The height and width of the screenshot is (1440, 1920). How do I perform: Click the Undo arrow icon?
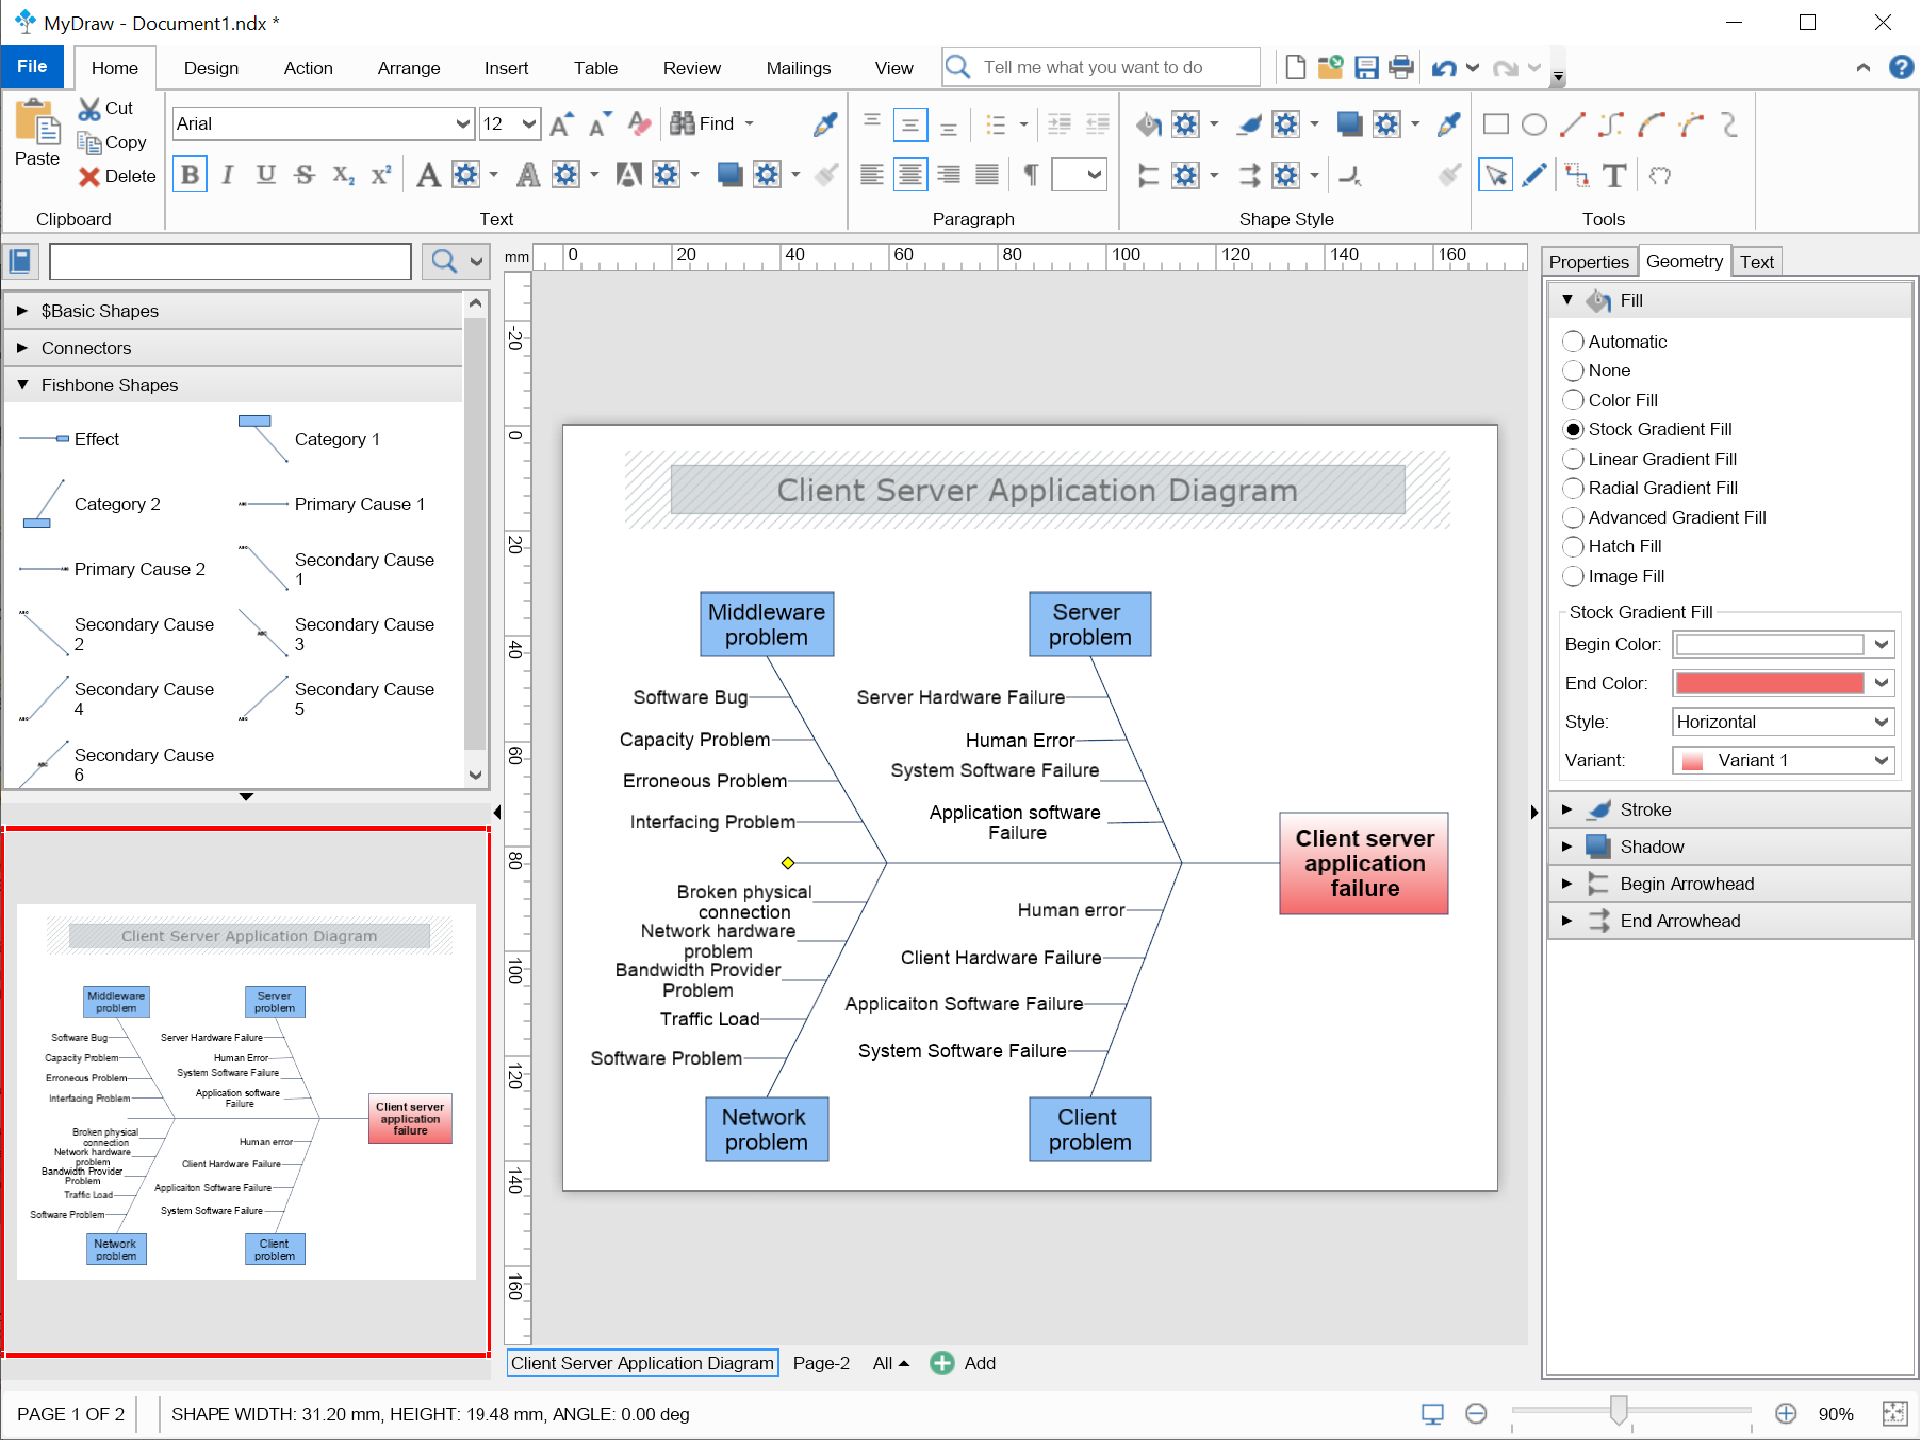pyautogui.click(x=1443, y=67)
